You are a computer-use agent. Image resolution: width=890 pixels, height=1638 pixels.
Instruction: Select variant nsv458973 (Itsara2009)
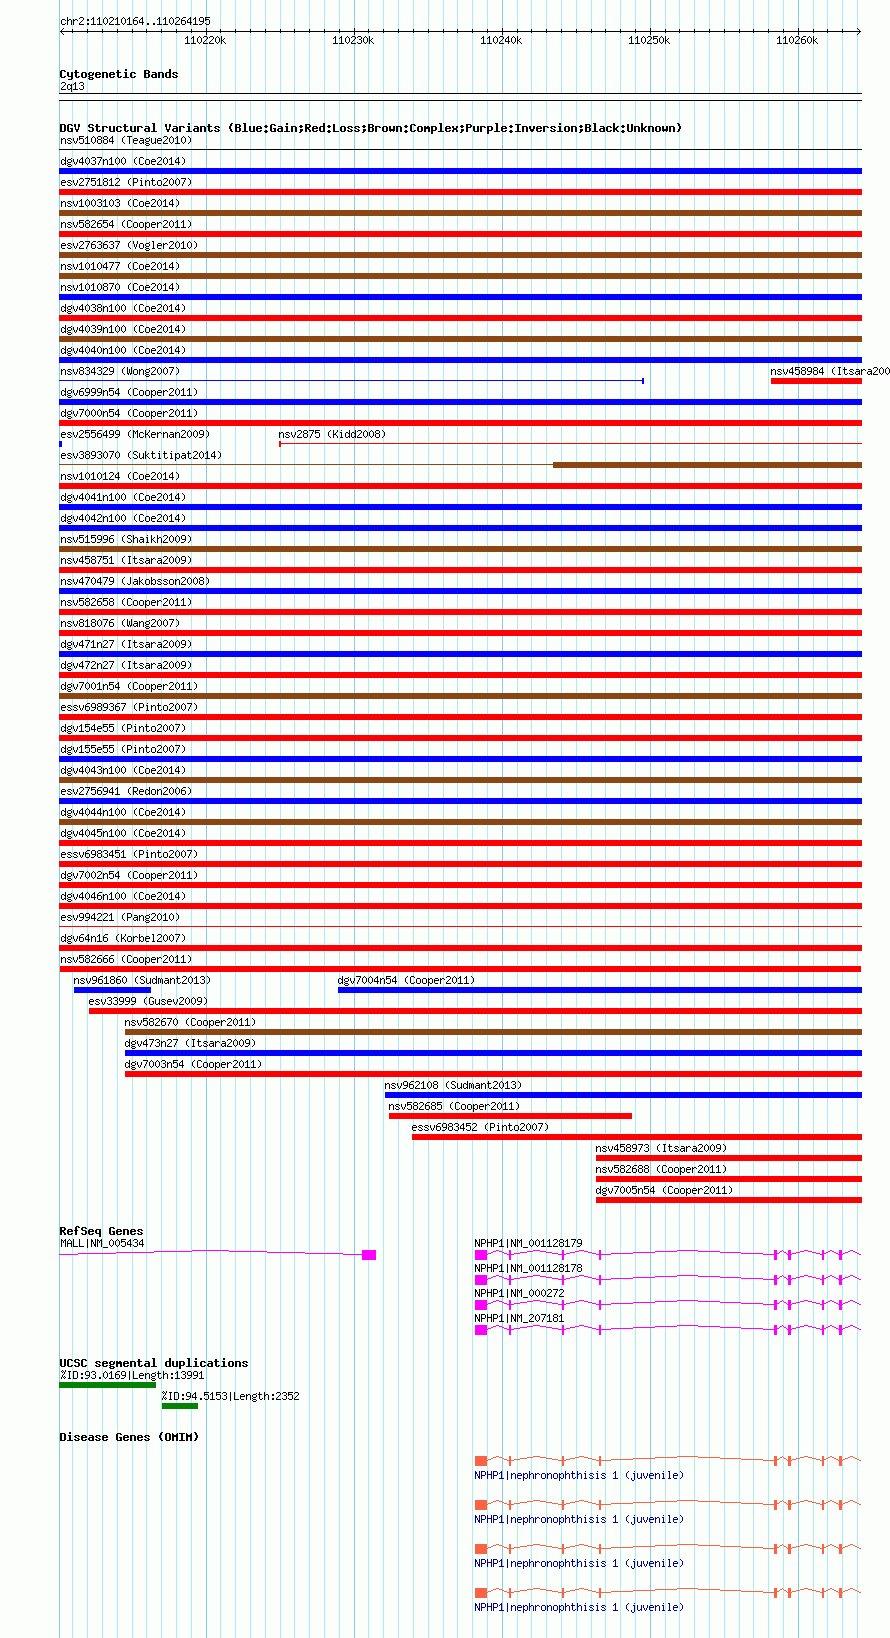coord(661,1148)
